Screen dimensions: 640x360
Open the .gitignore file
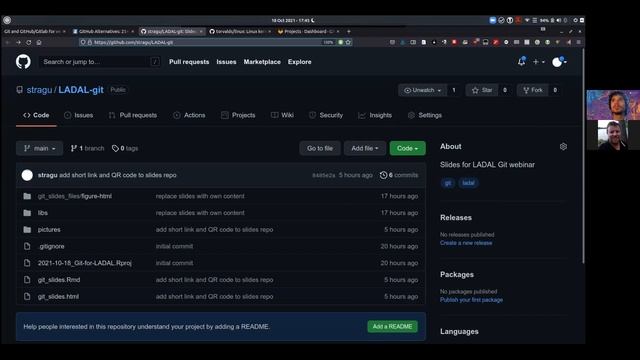[51, 247]
